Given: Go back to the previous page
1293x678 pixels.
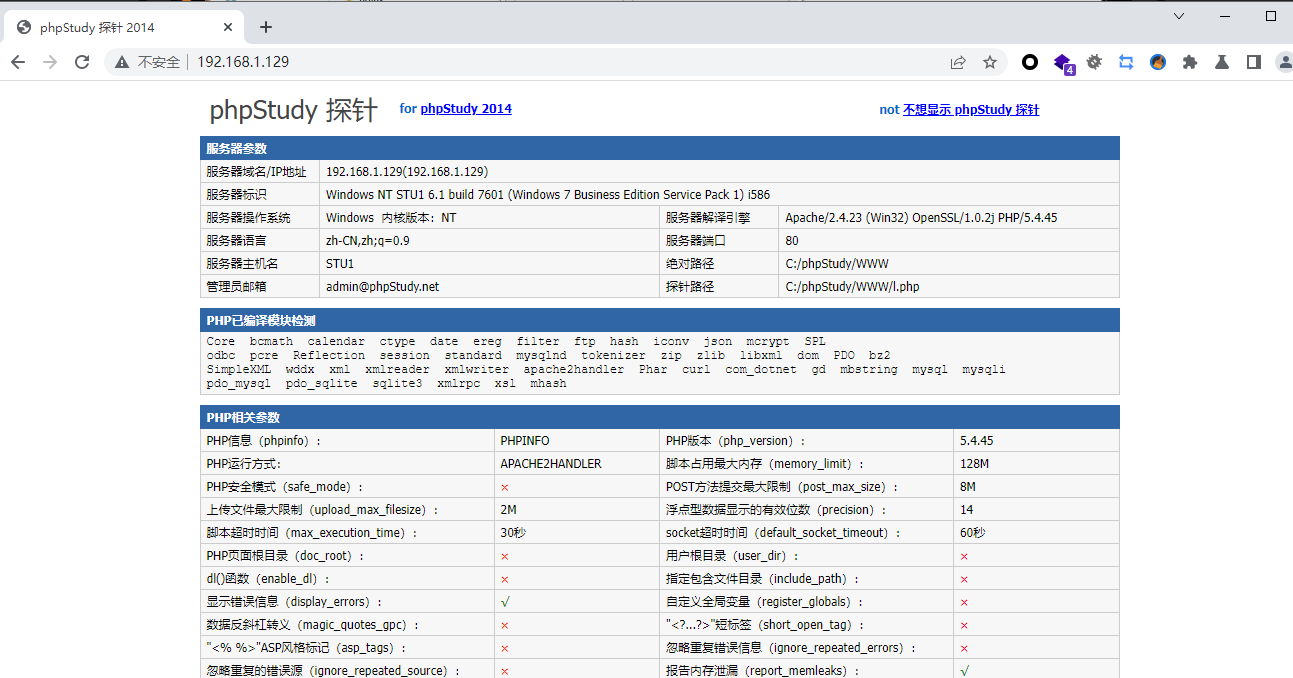Looking at the screenshot, I should (18, 62).
